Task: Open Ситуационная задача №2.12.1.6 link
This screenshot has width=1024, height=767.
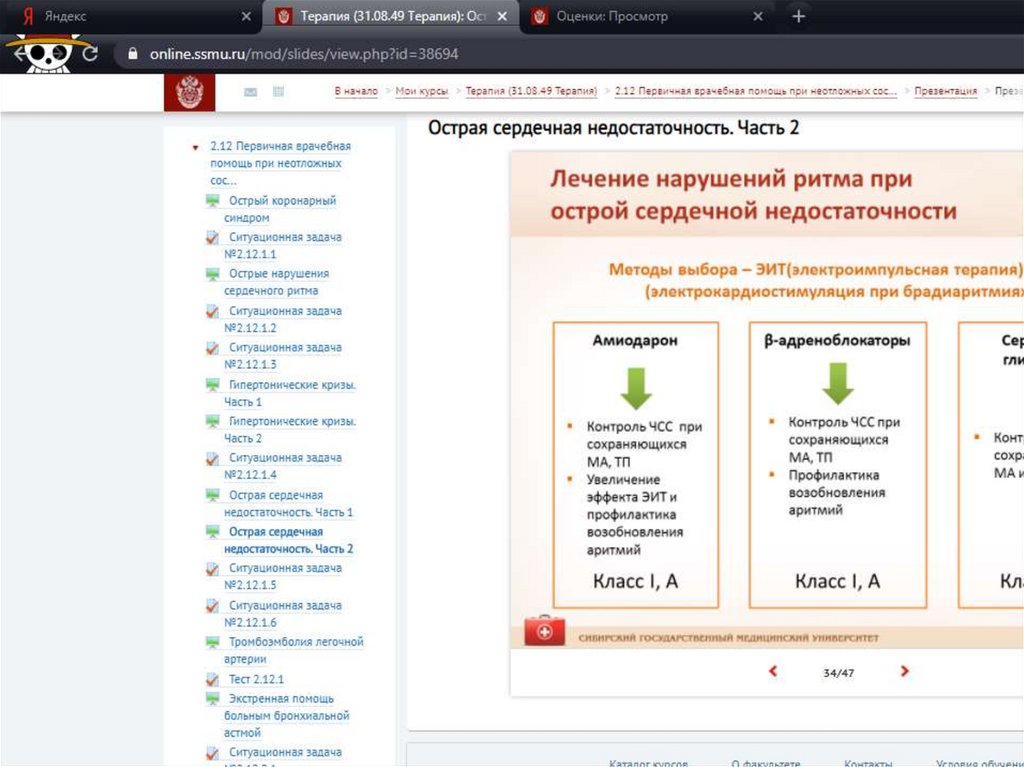Action: [x=283, y=614]
